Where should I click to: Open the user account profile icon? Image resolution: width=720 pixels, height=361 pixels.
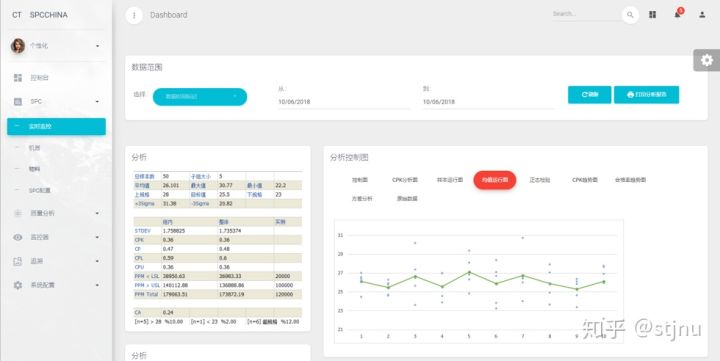coord(702,15)
